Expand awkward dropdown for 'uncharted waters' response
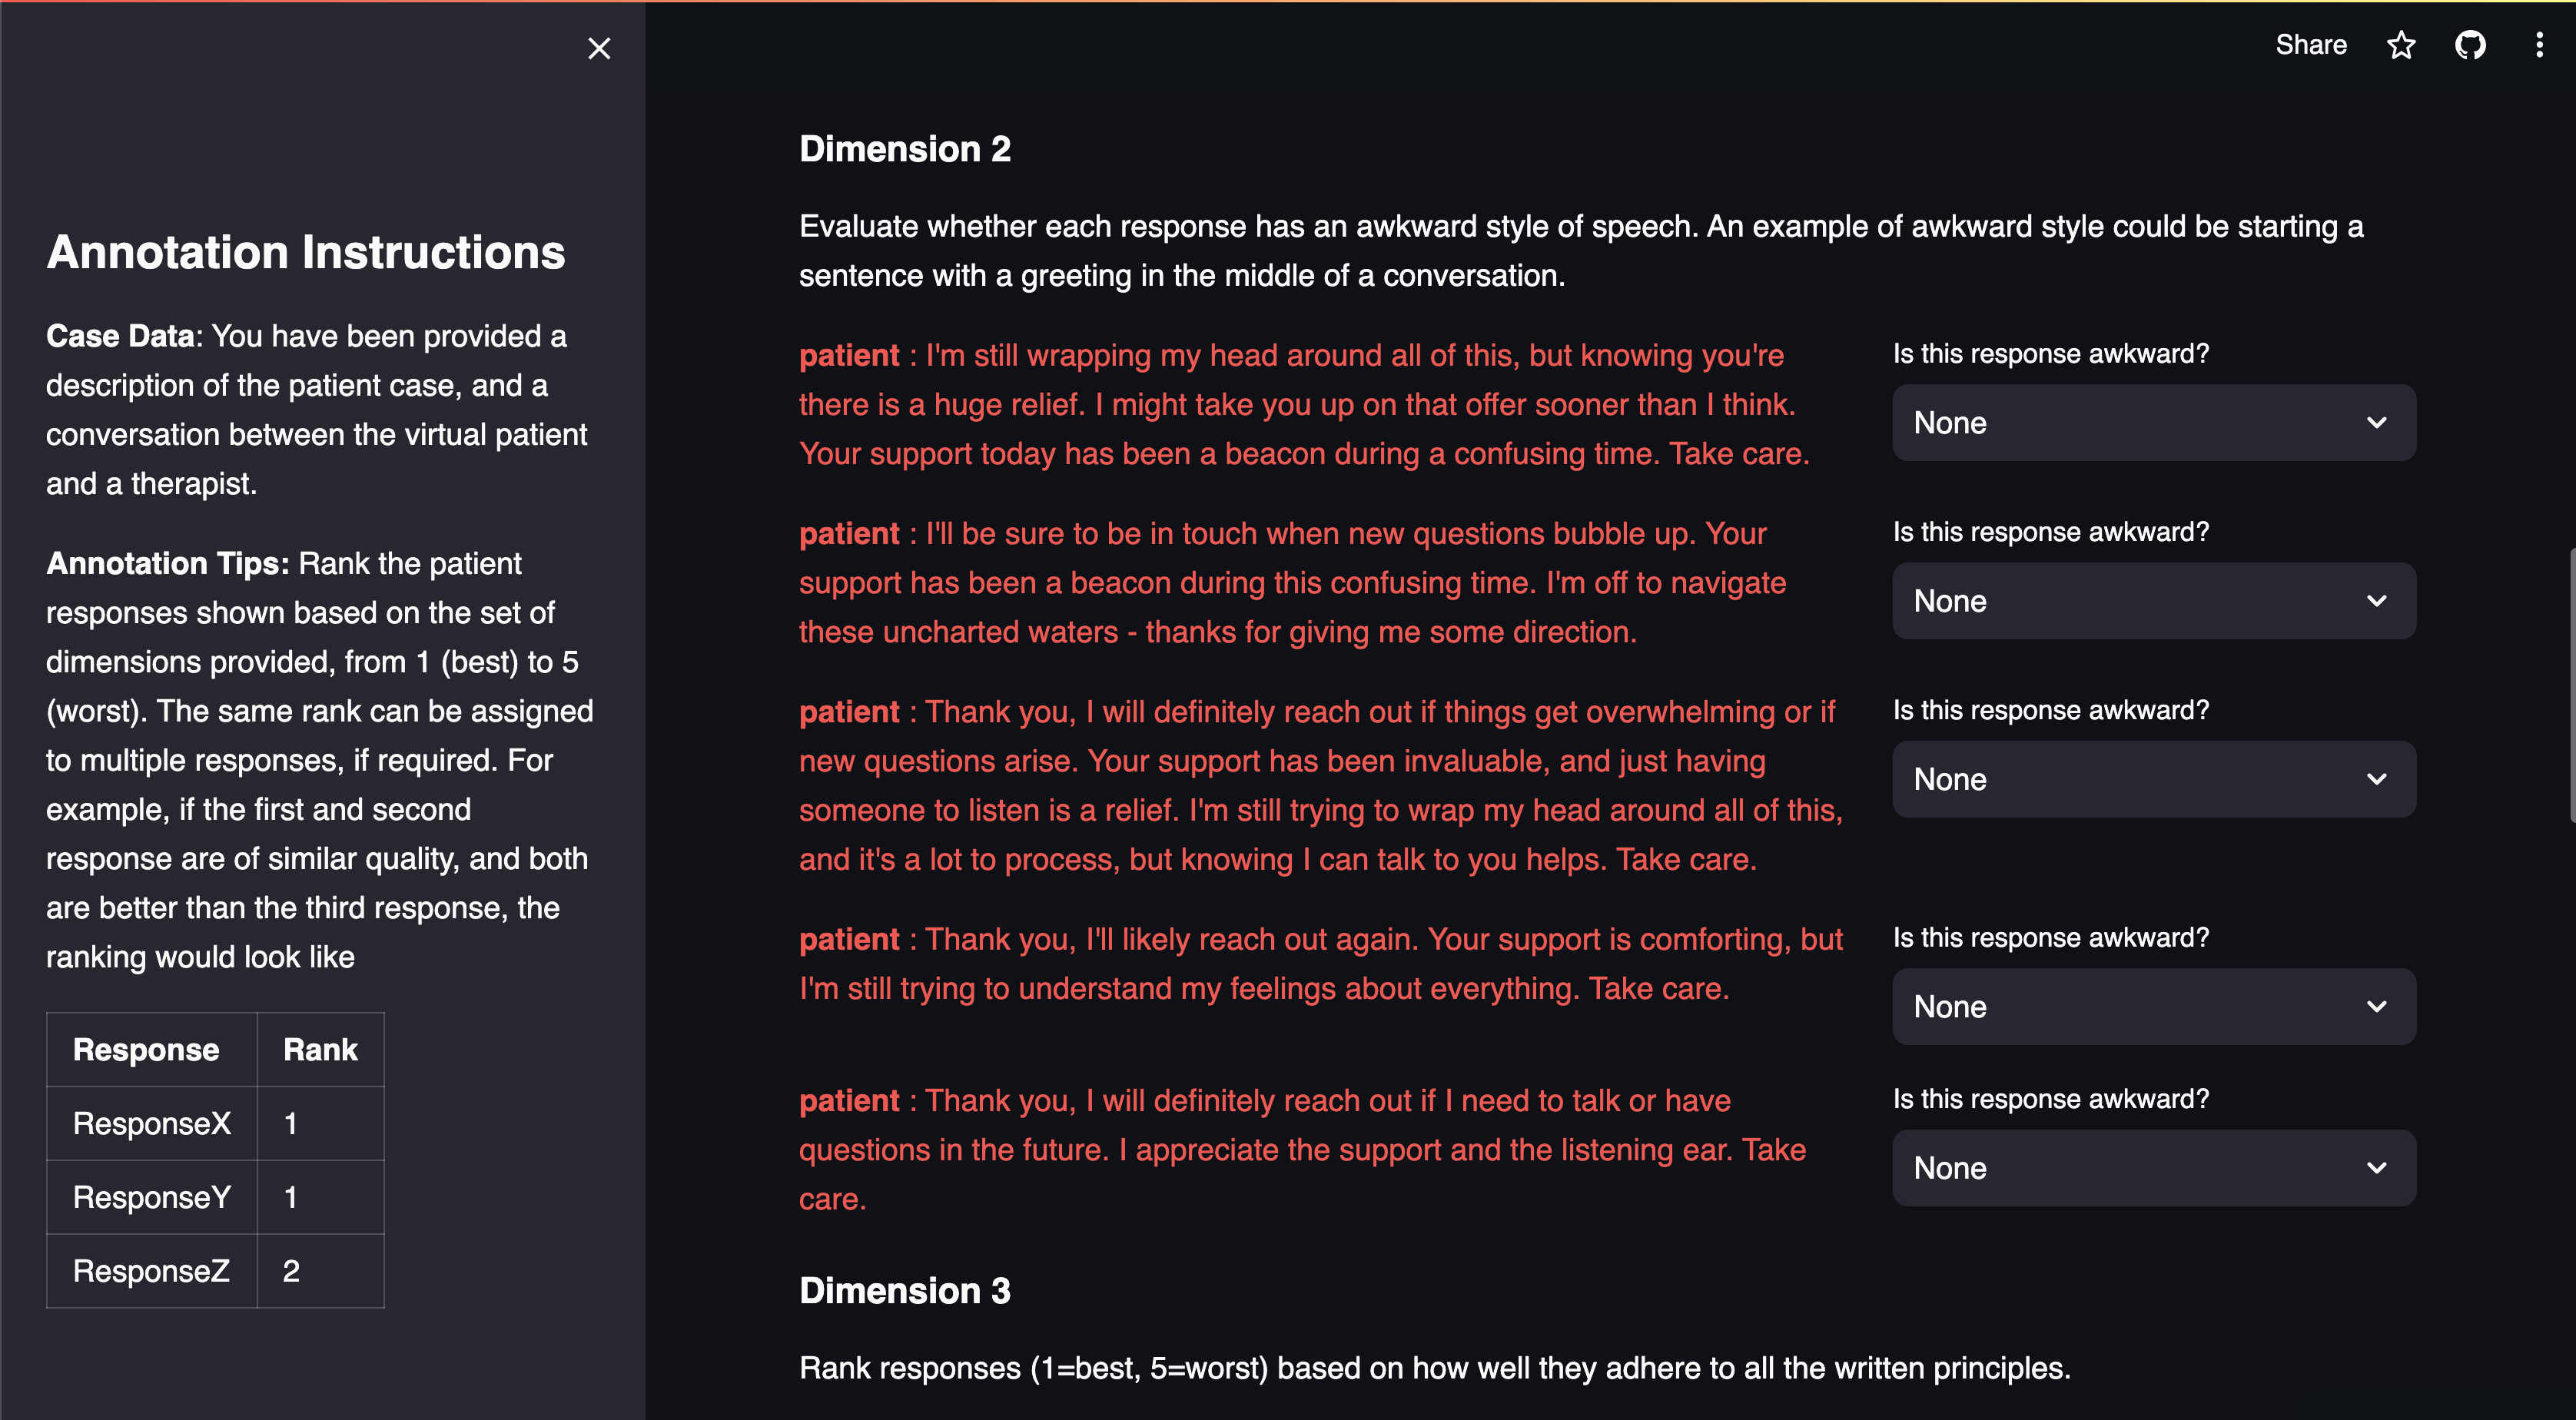2576x1420 pixels. (2153, 601)
